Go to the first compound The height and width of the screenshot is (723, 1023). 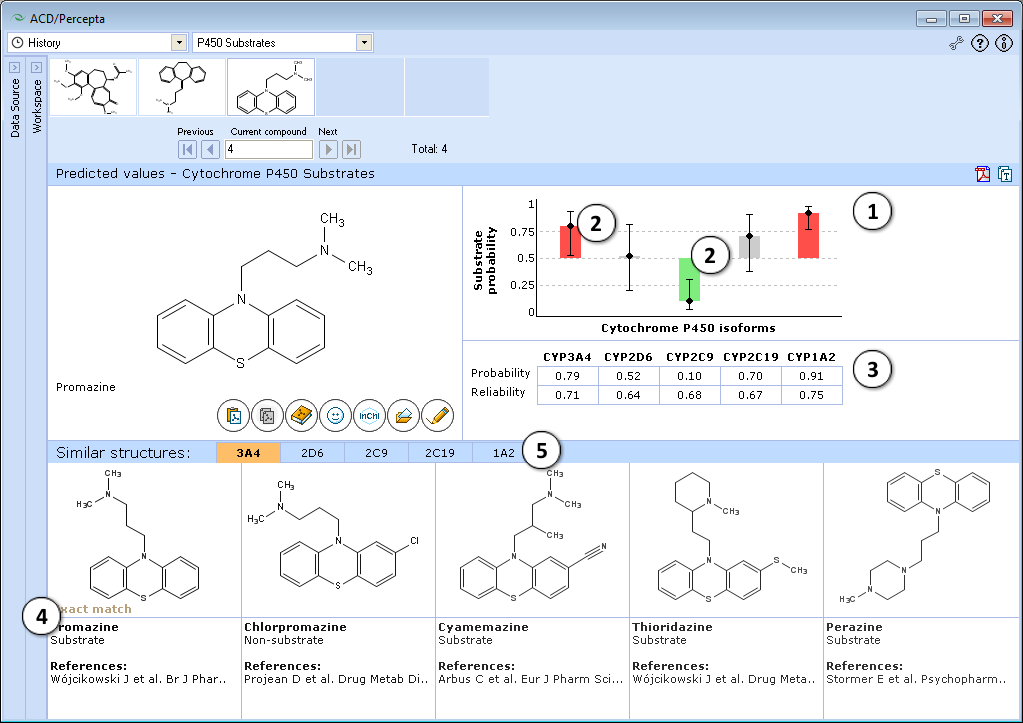tap(187, 149)
